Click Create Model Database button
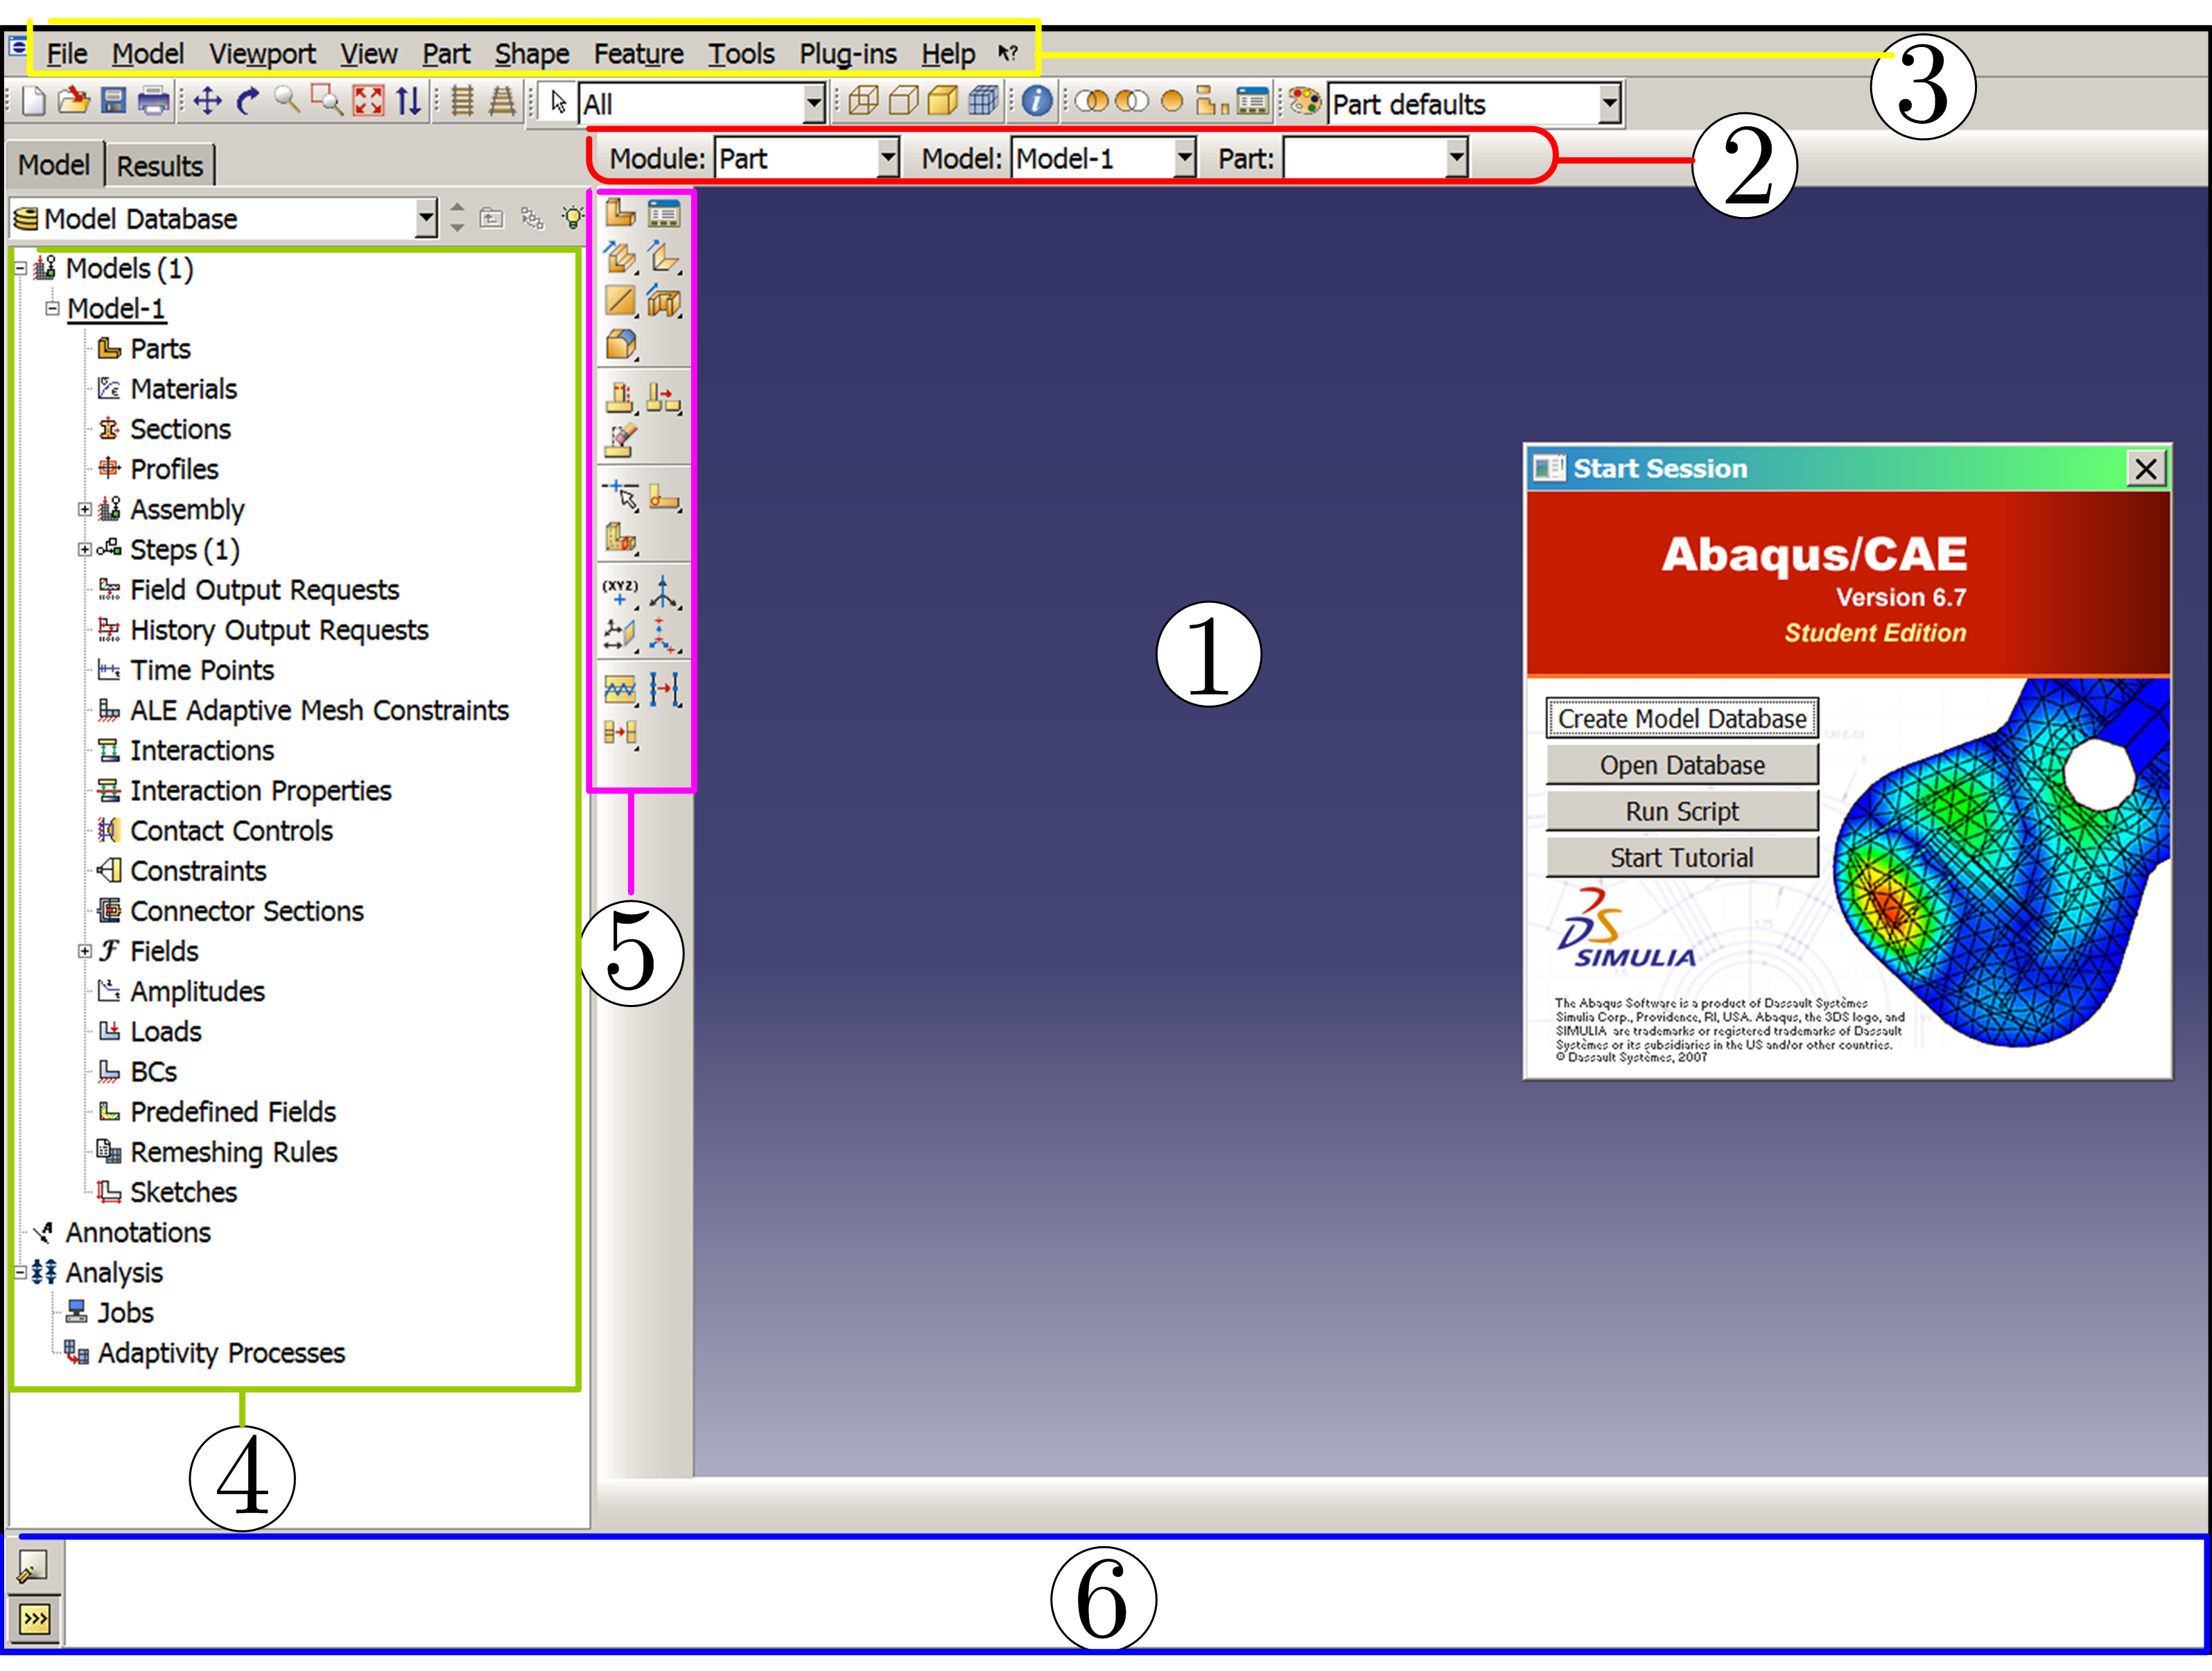 [x=1682, y=718]
